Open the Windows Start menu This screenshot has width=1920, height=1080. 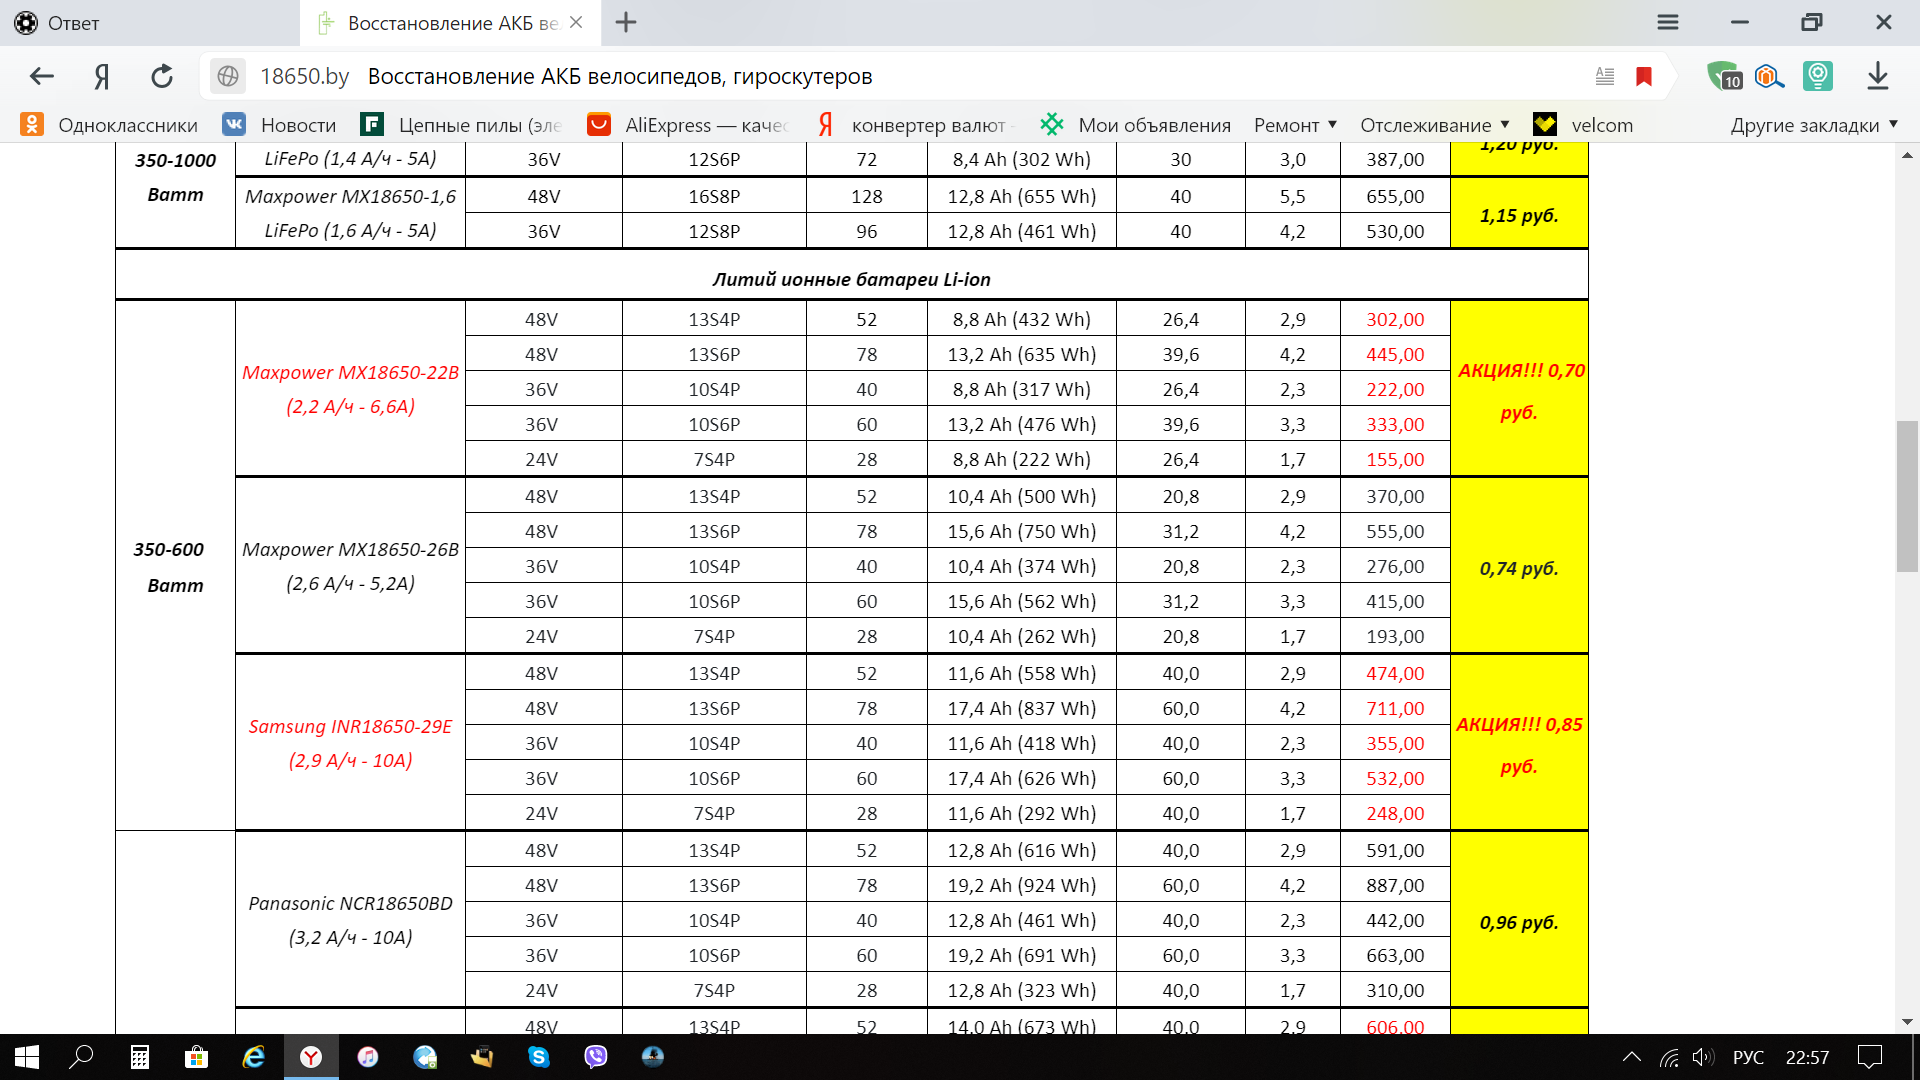(27, 1057)
